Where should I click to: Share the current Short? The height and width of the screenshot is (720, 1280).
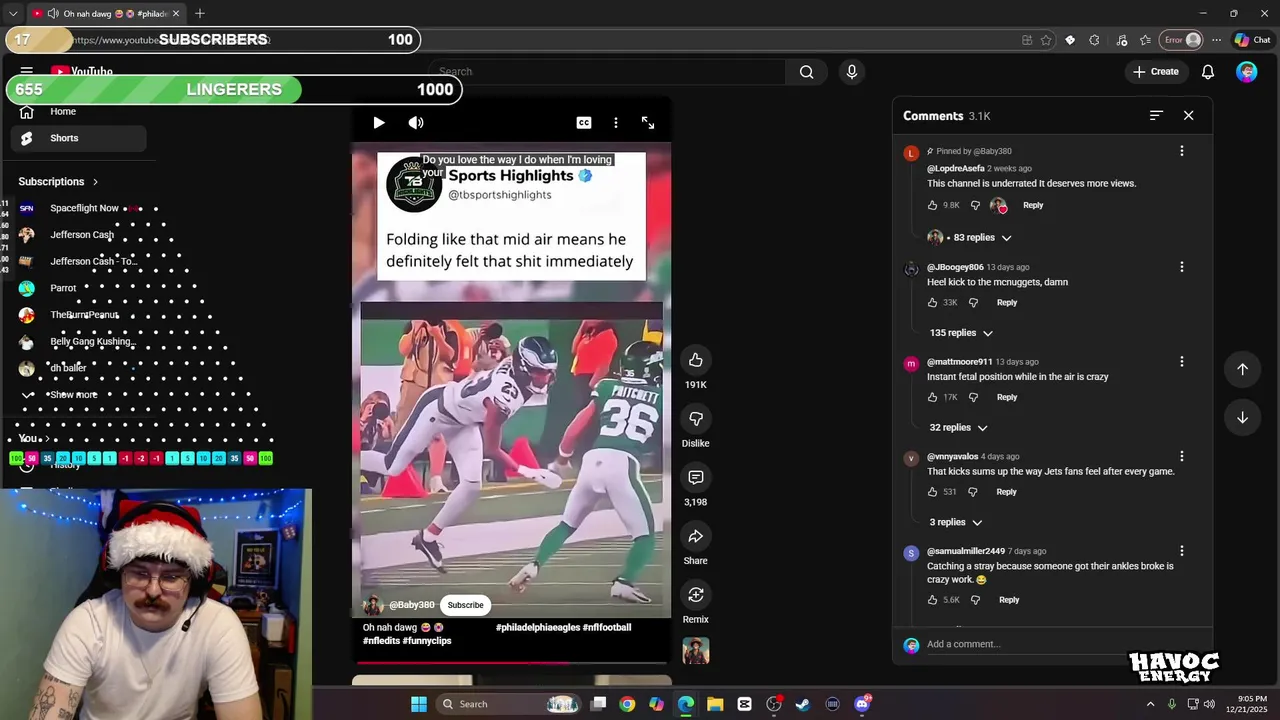coord(696,536)
